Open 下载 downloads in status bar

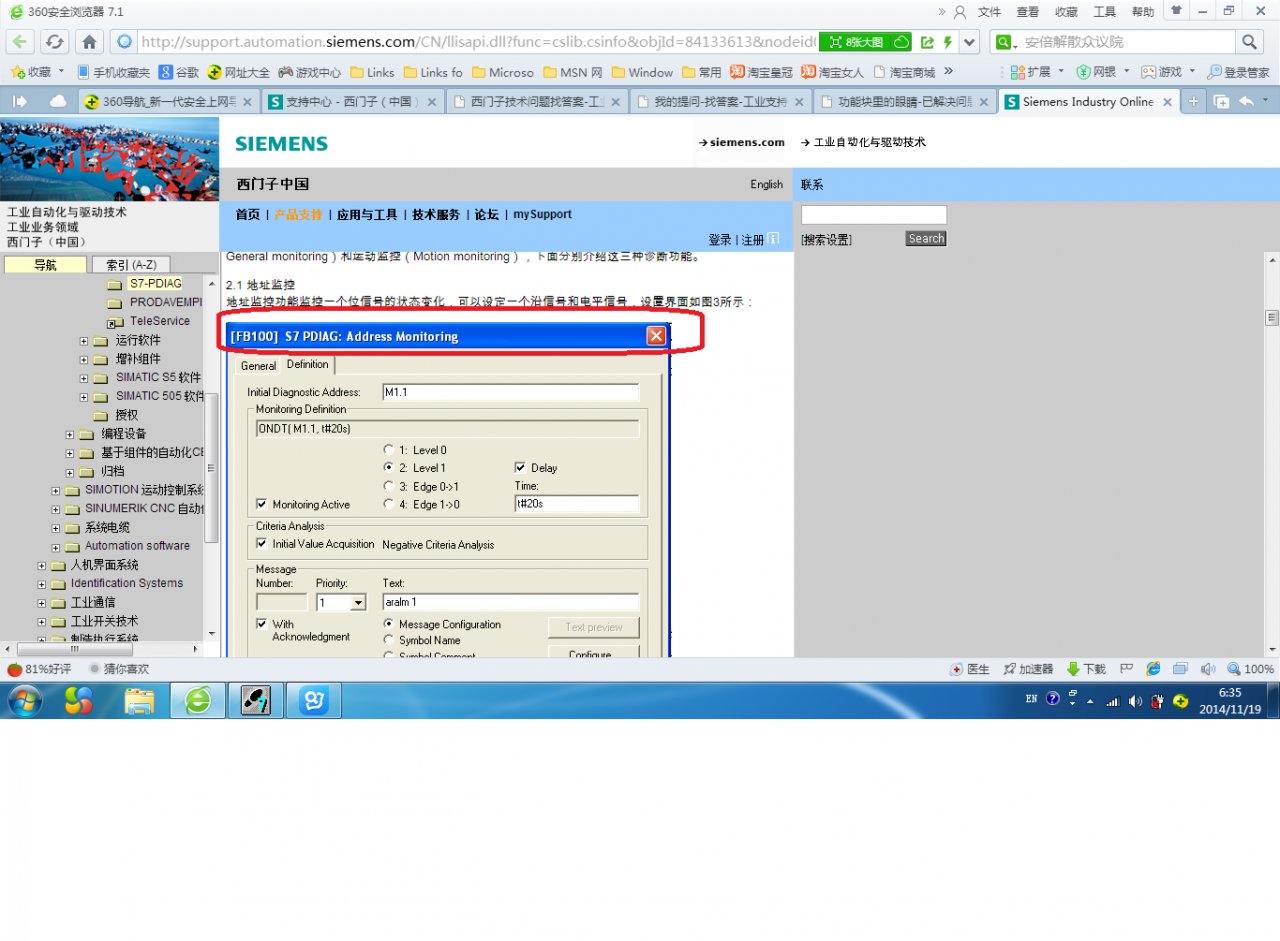tap(1086, 669)
